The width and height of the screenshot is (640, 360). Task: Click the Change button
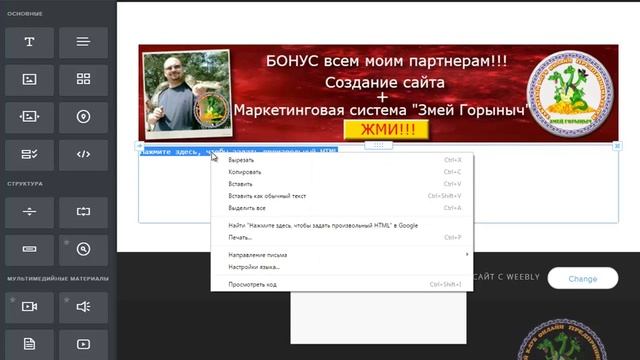click(x=582, y=278)
